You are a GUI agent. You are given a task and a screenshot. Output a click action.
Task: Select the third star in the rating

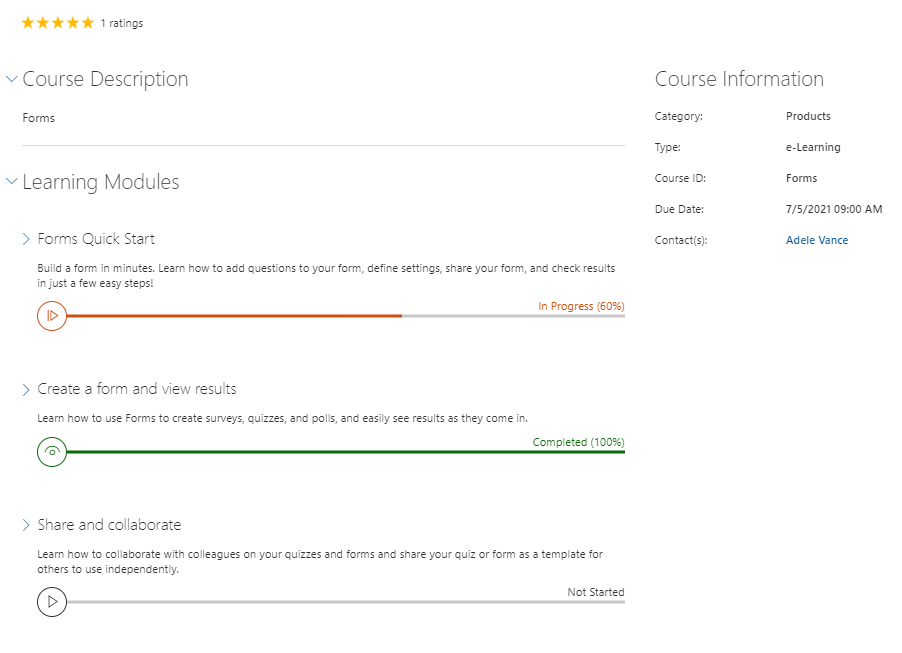[57, 22]
